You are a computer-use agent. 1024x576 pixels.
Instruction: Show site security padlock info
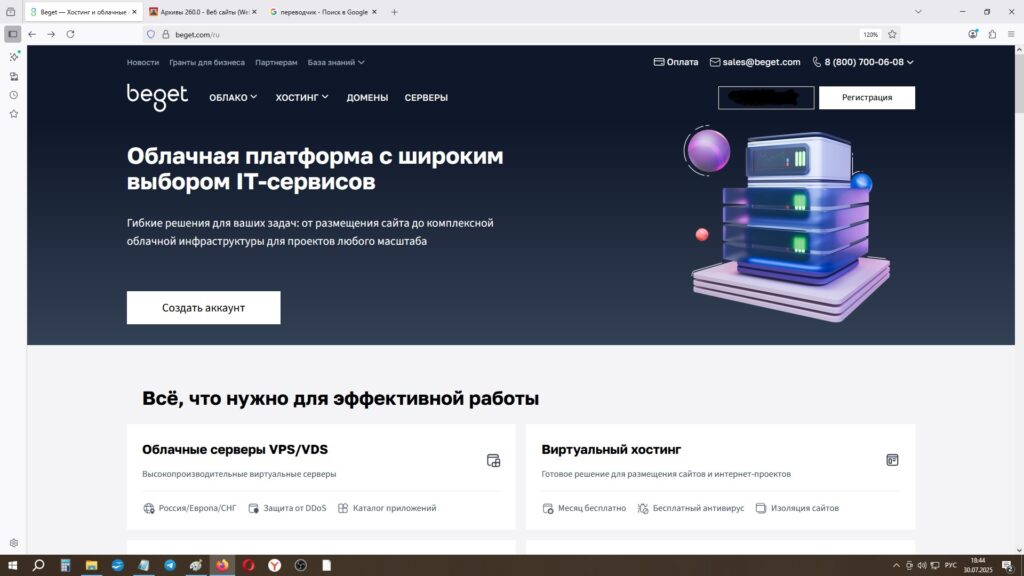[x=165, y=34]
